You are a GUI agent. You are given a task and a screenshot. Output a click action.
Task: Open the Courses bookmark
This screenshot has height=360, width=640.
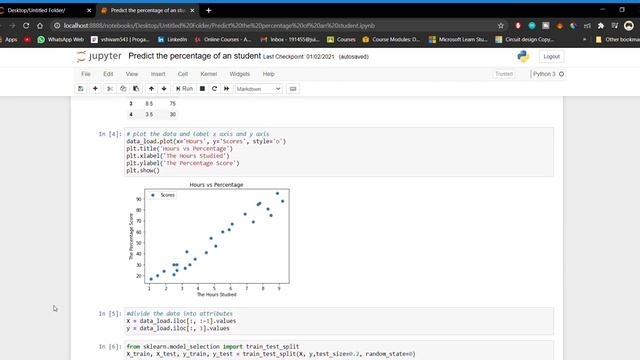[x=341, y=40]
